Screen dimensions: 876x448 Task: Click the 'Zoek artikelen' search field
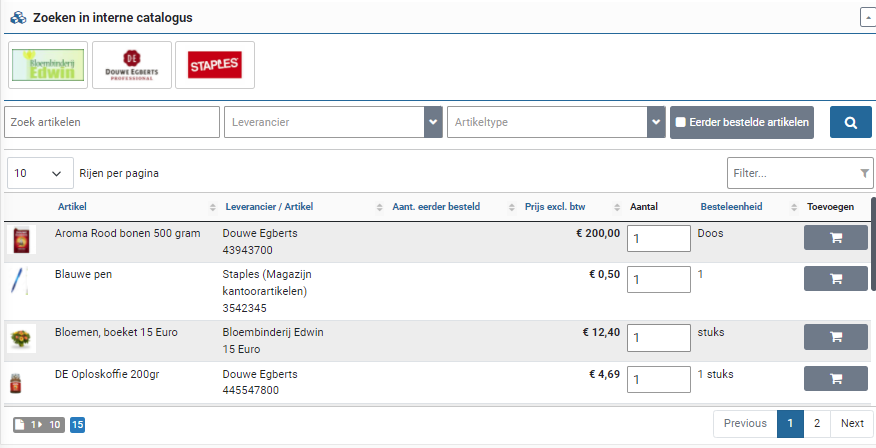112,122
